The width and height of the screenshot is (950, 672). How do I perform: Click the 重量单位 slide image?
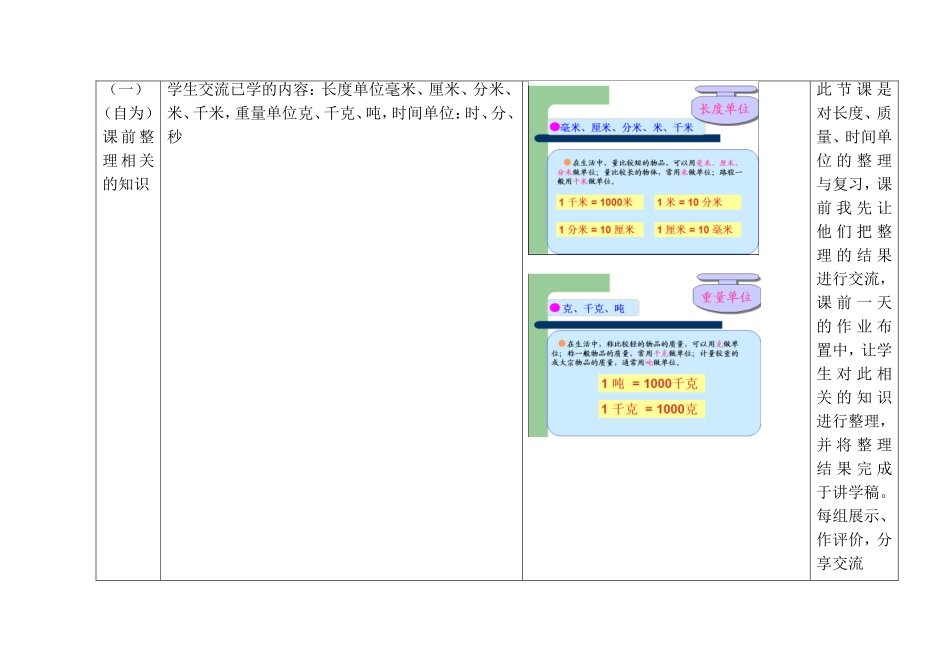pos(644,354)
